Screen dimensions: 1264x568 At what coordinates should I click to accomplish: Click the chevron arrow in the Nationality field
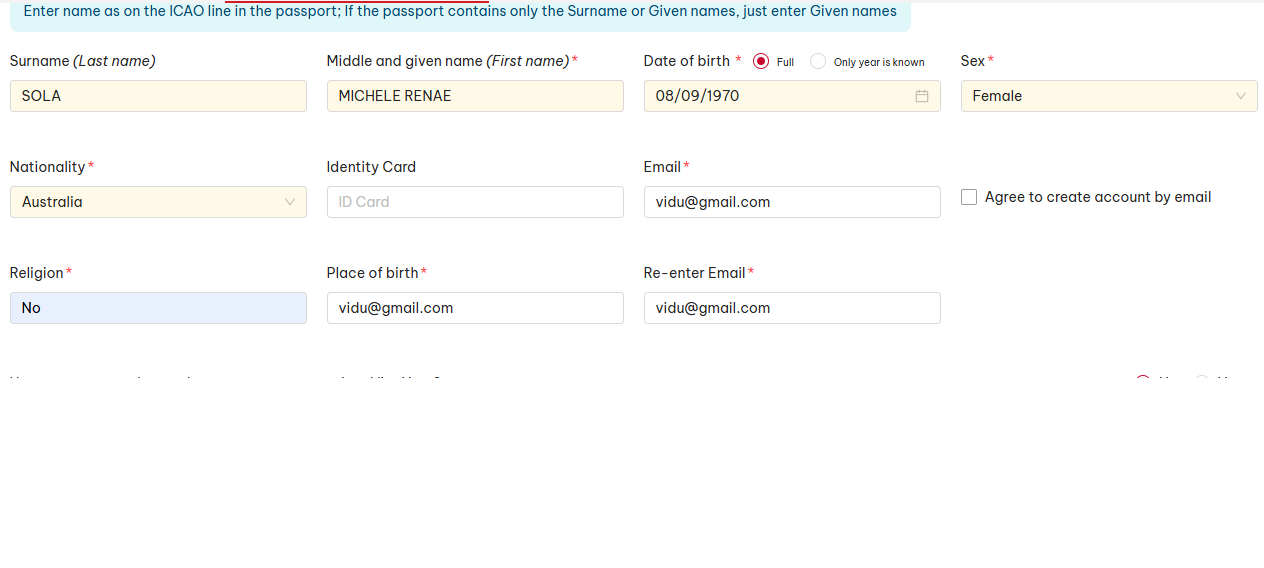(290, 202)
